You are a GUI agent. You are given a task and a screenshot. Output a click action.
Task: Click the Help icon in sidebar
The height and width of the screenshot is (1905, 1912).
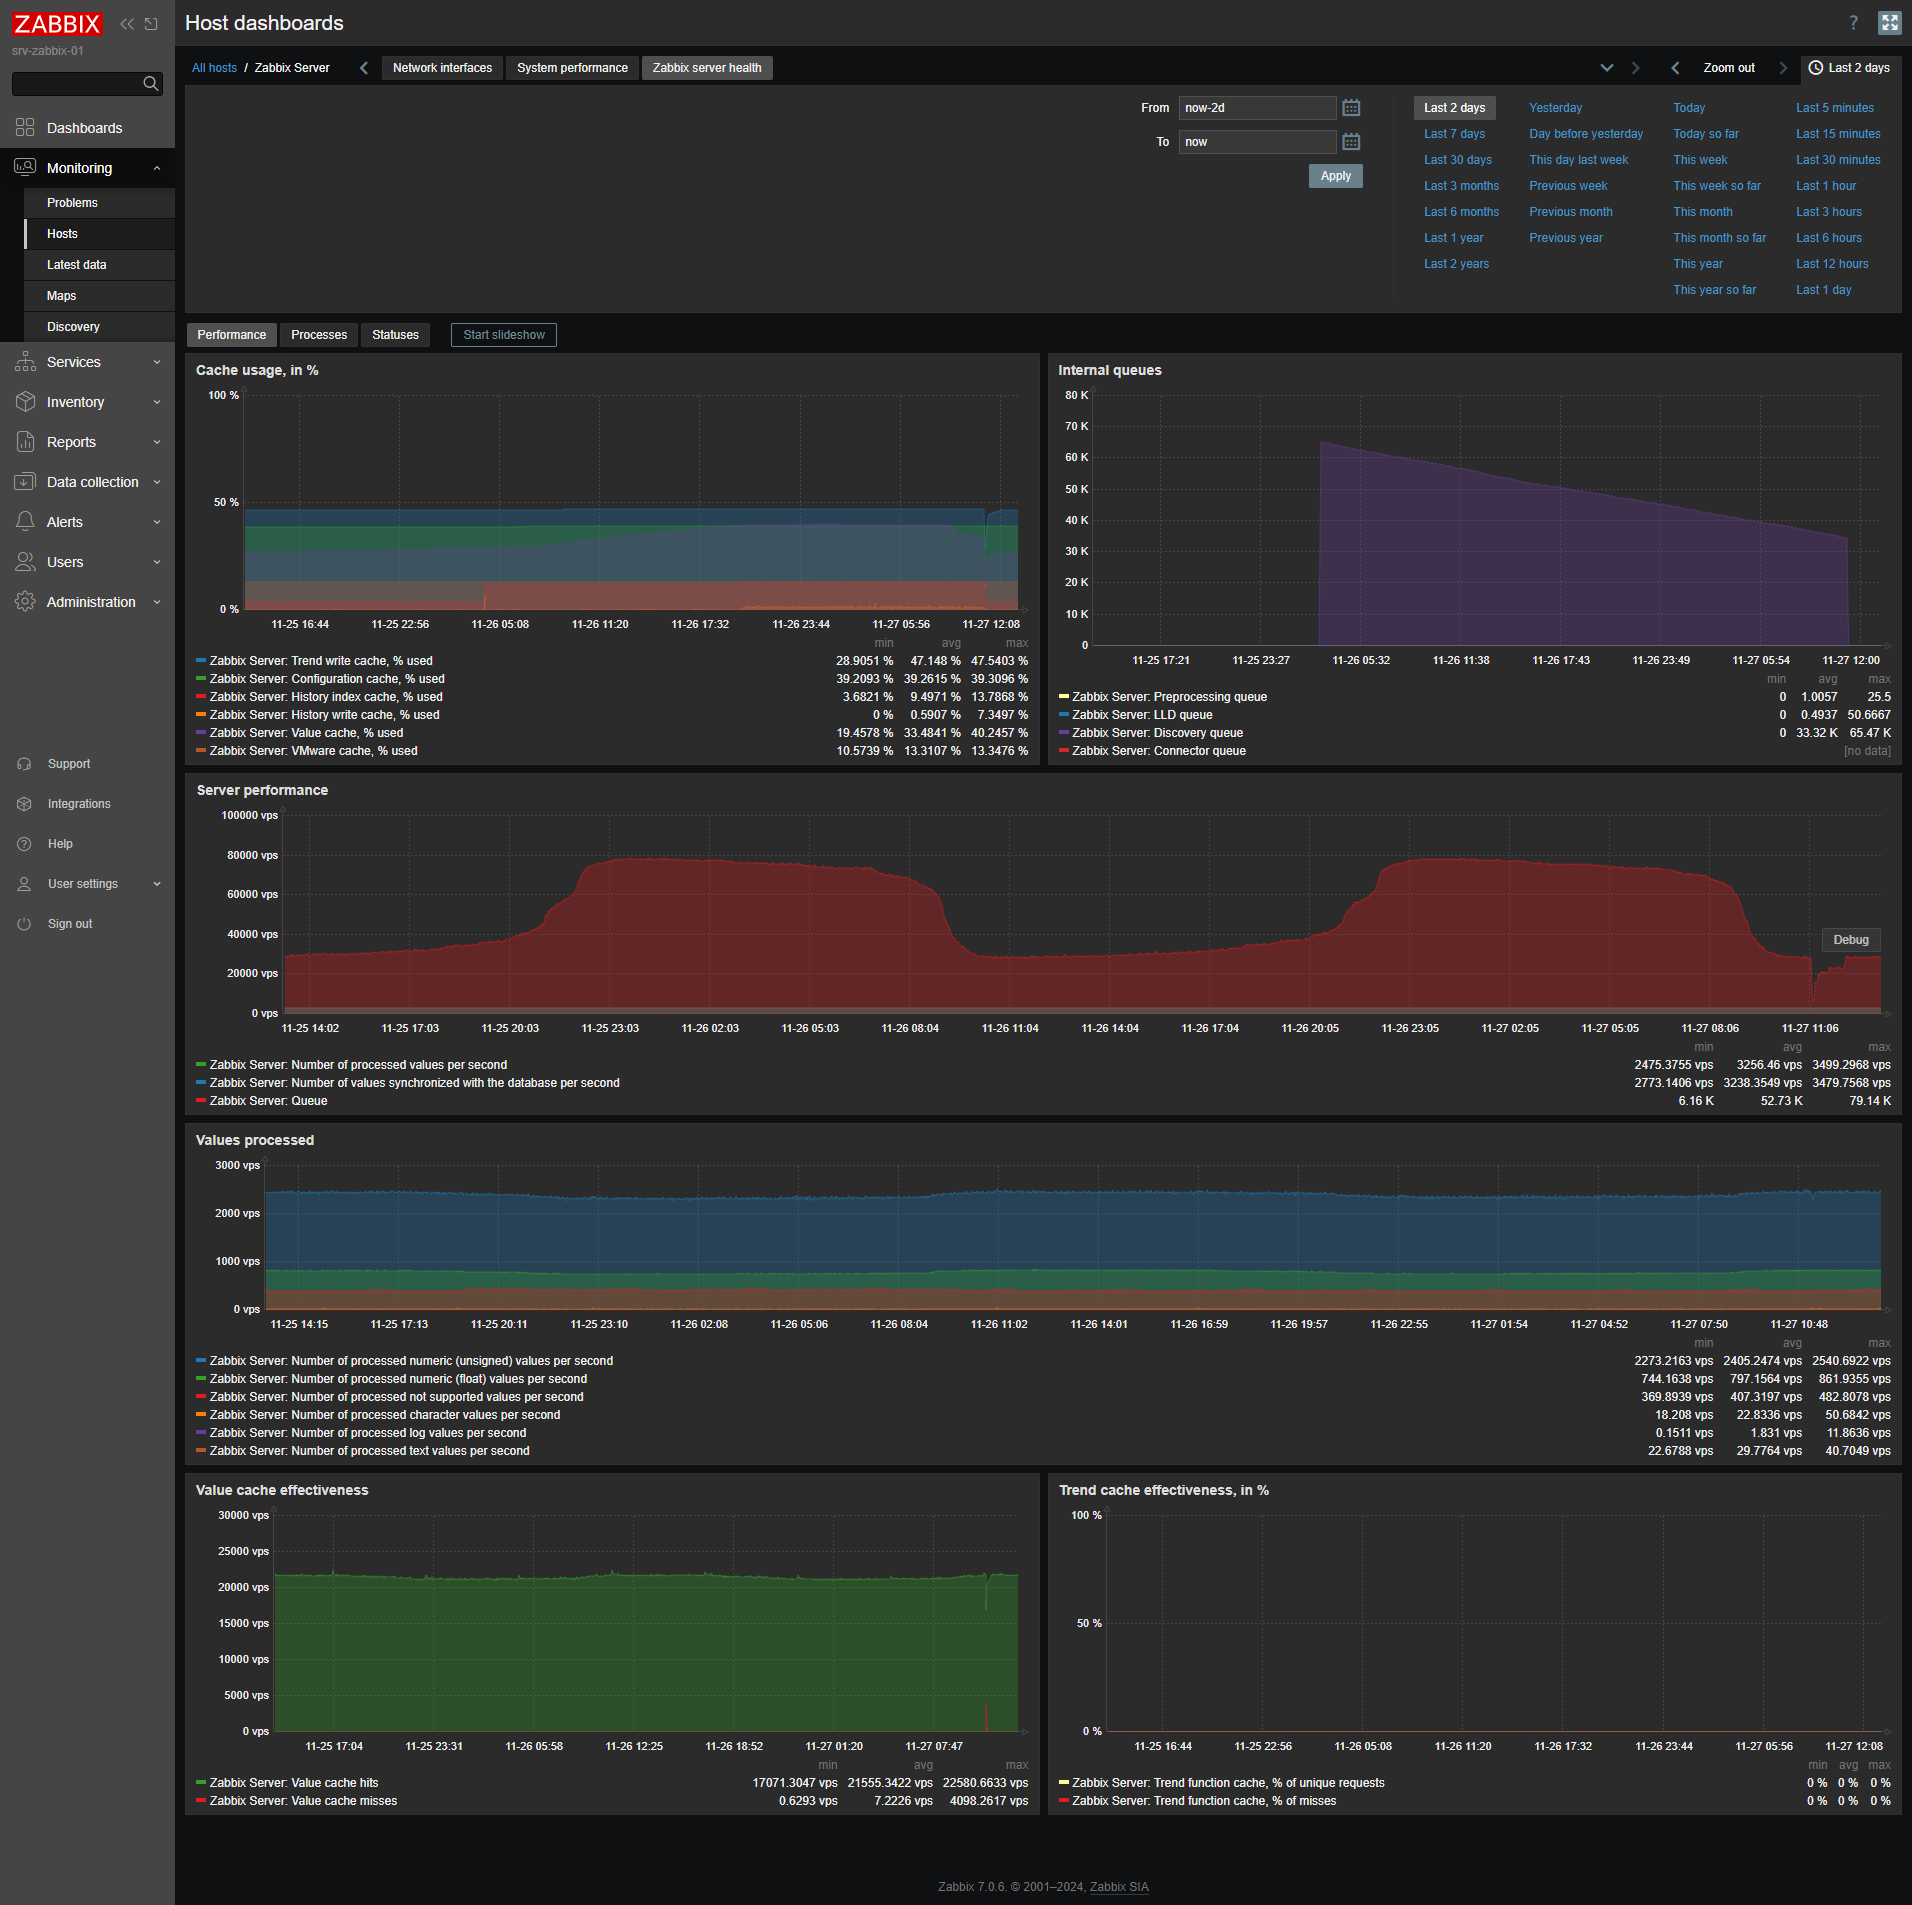24,844
